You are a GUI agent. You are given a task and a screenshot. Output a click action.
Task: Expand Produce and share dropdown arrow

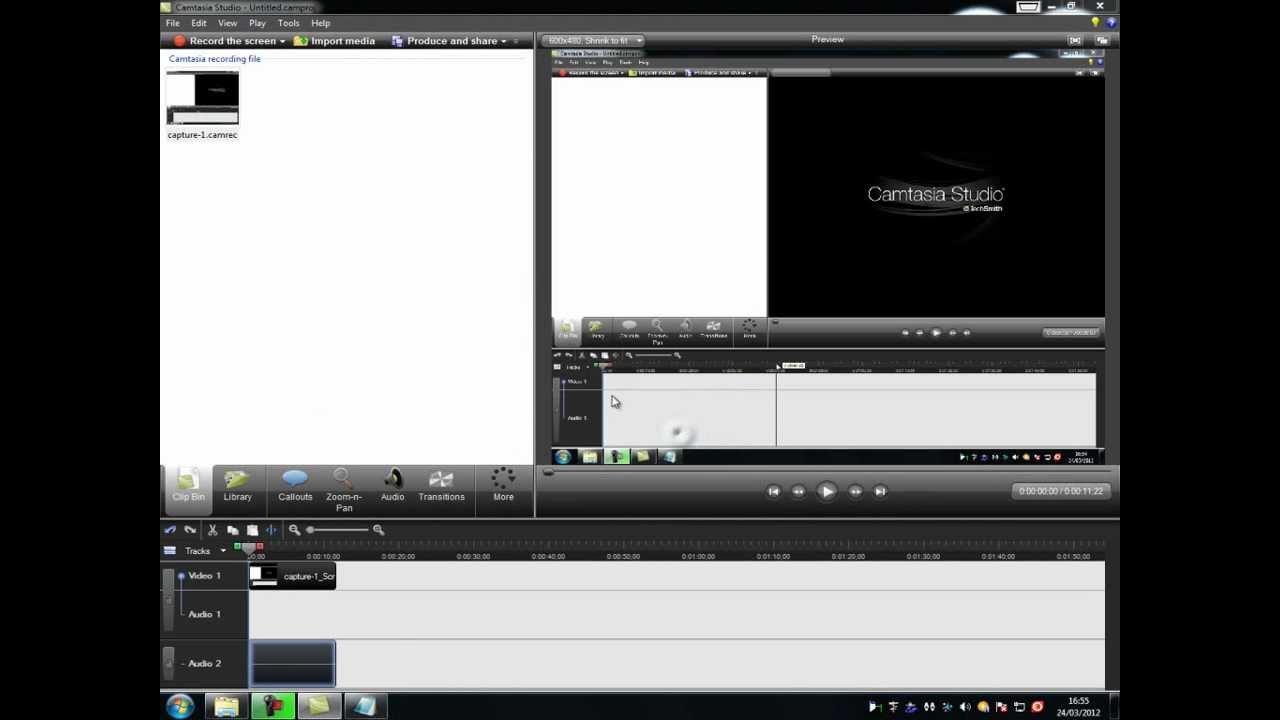[504, 41]
